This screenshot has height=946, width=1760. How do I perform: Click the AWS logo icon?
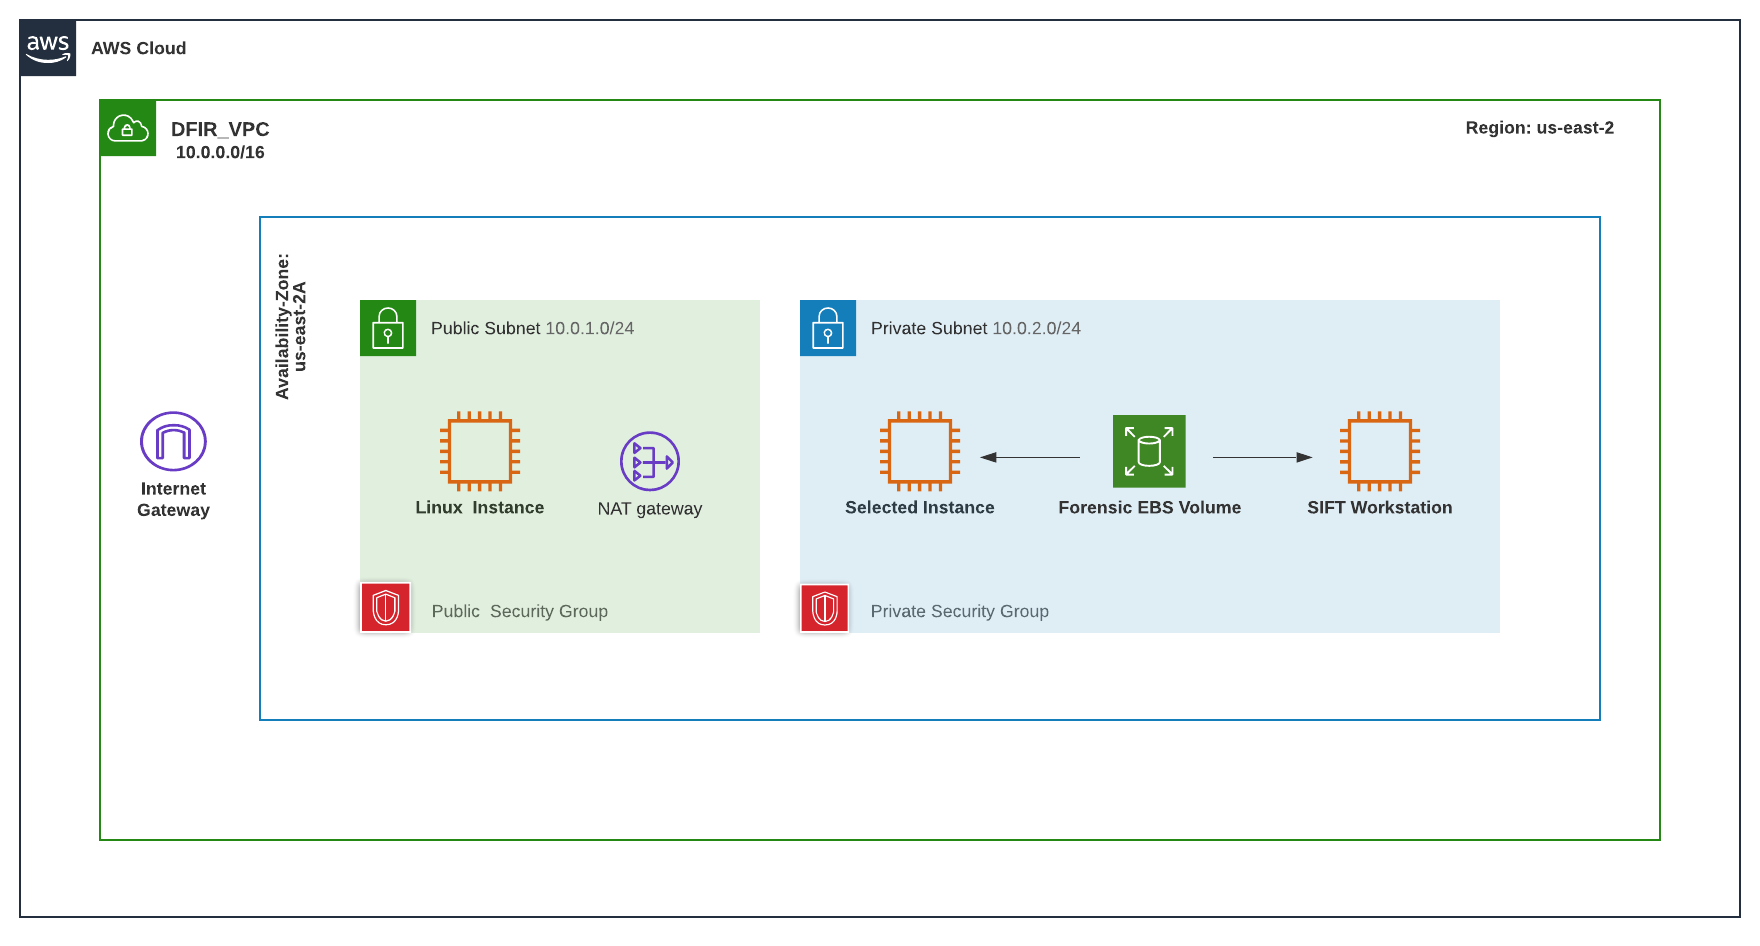(x=48, y=48)
